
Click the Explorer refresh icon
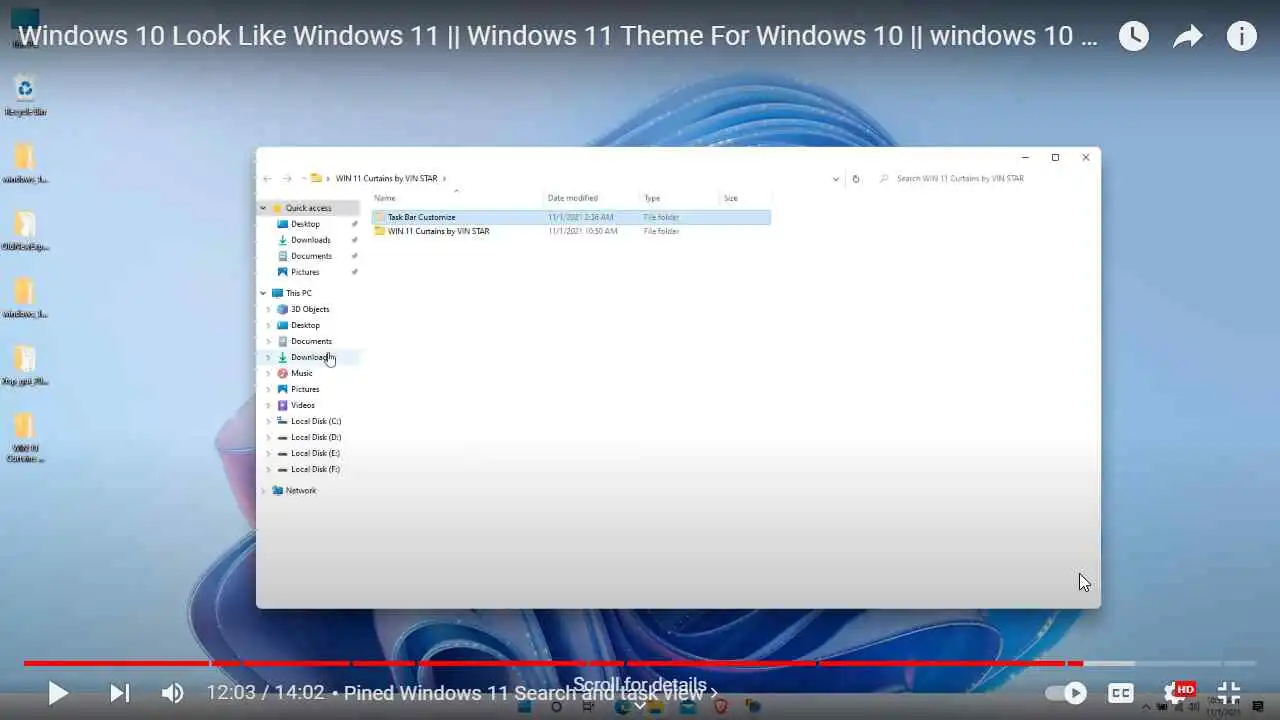tap(855, 179)
